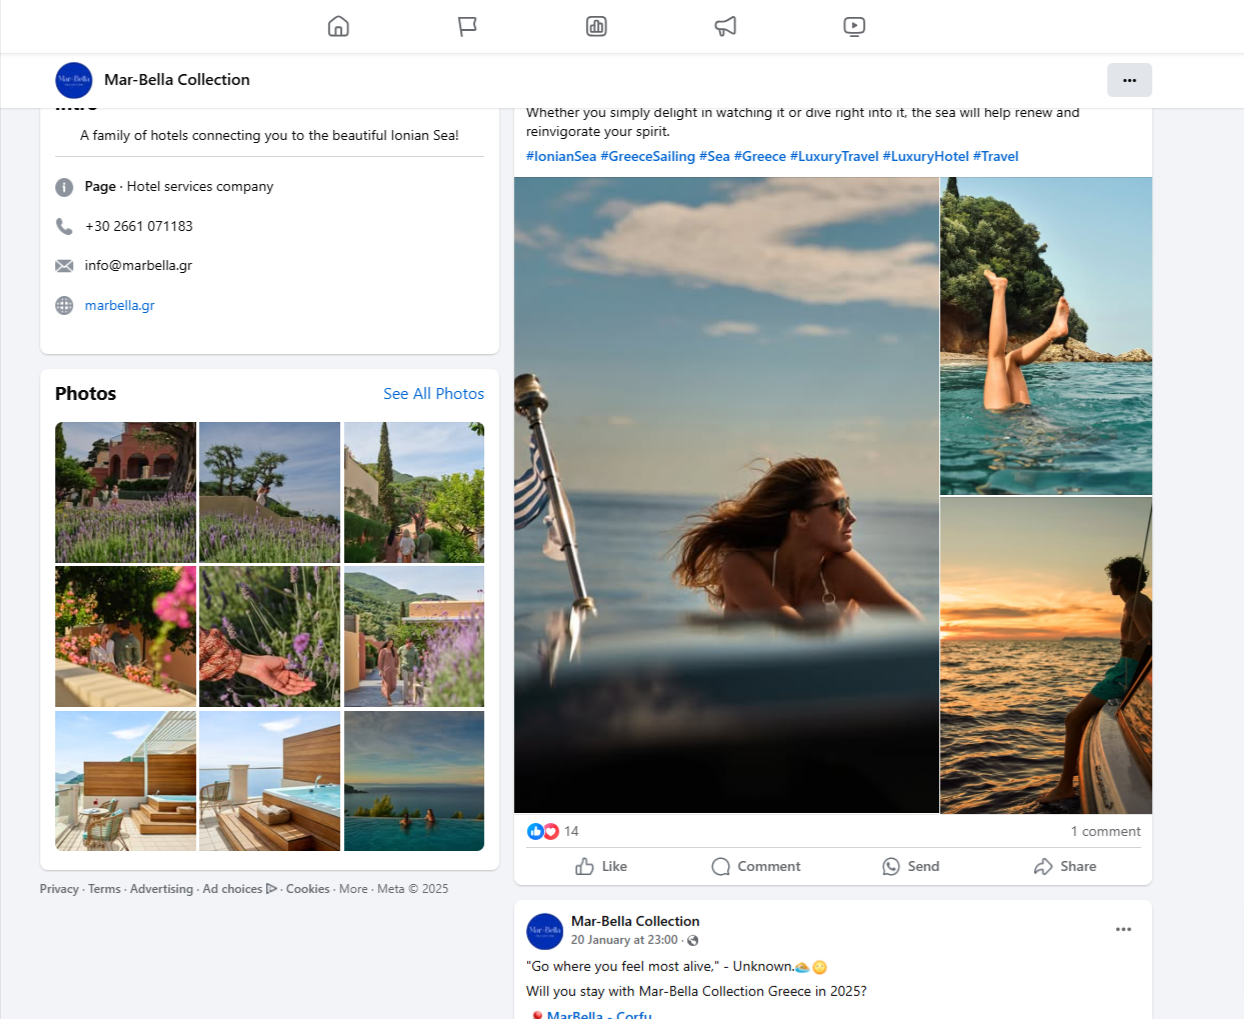Open the insights chart icon
Image resolution: width=1244 pixels, height=1019 pixels.
pyautogui.click(x=596, y=26)
